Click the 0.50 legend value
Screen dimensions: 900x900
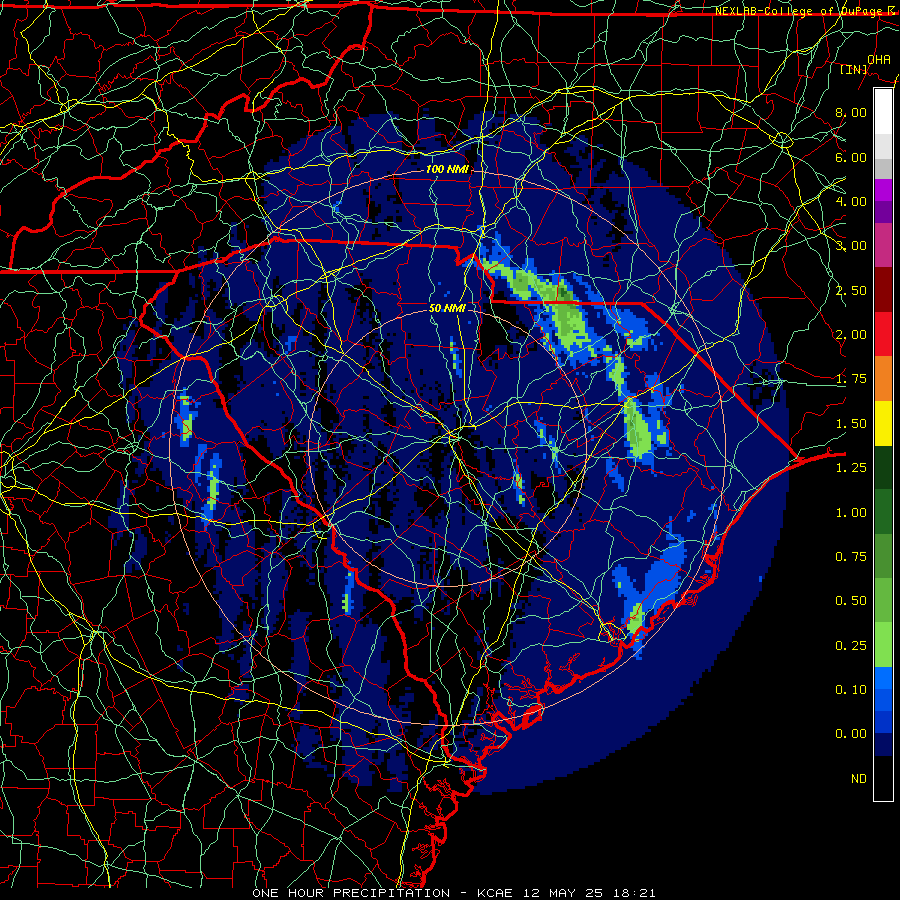click(851, 601)
